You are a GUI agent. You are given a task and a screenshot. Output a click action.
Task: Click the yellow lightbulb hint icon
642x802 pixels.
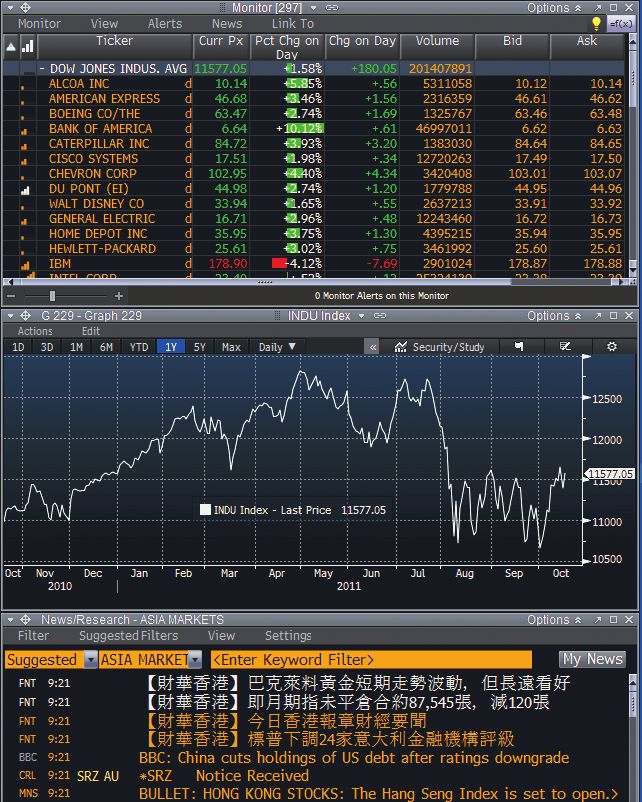point(596,23)
